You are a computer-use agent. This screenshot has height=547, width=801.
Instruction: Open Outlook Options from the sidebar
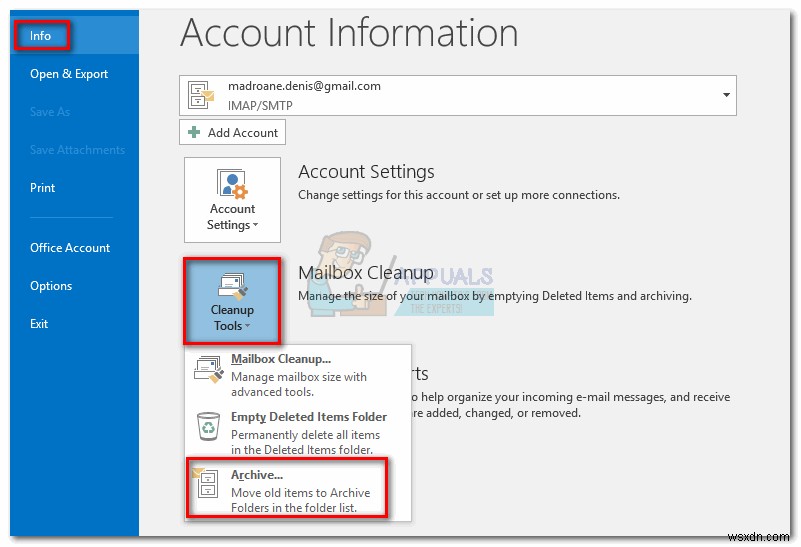click(51, 286)
